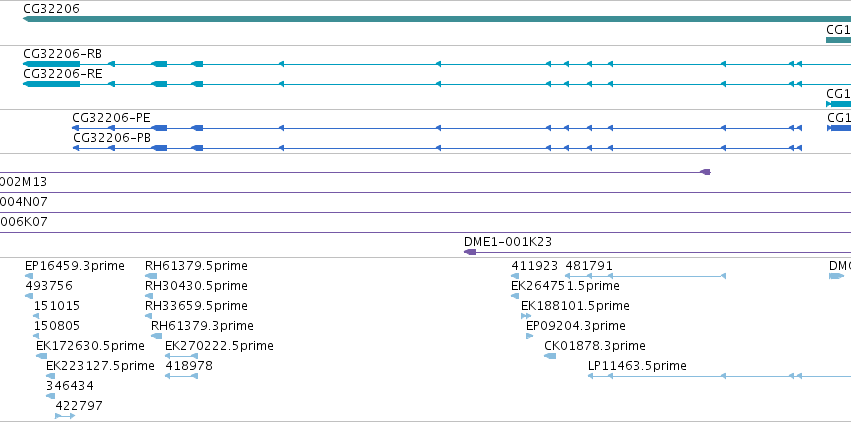This screenshot has height=422, width=851.
Task: Click the 422797 feature glyph
Action: click(x=65, y=416)
